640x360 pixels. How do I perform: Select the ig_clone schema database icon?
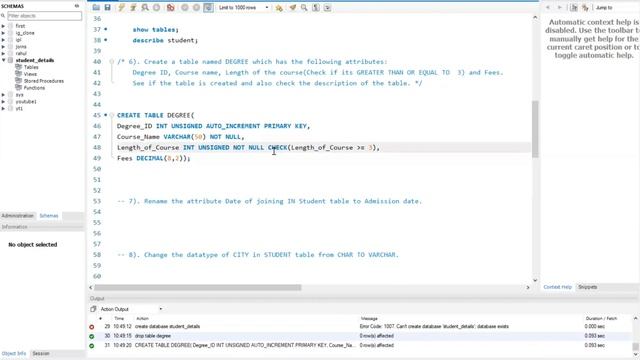(11, 33)
